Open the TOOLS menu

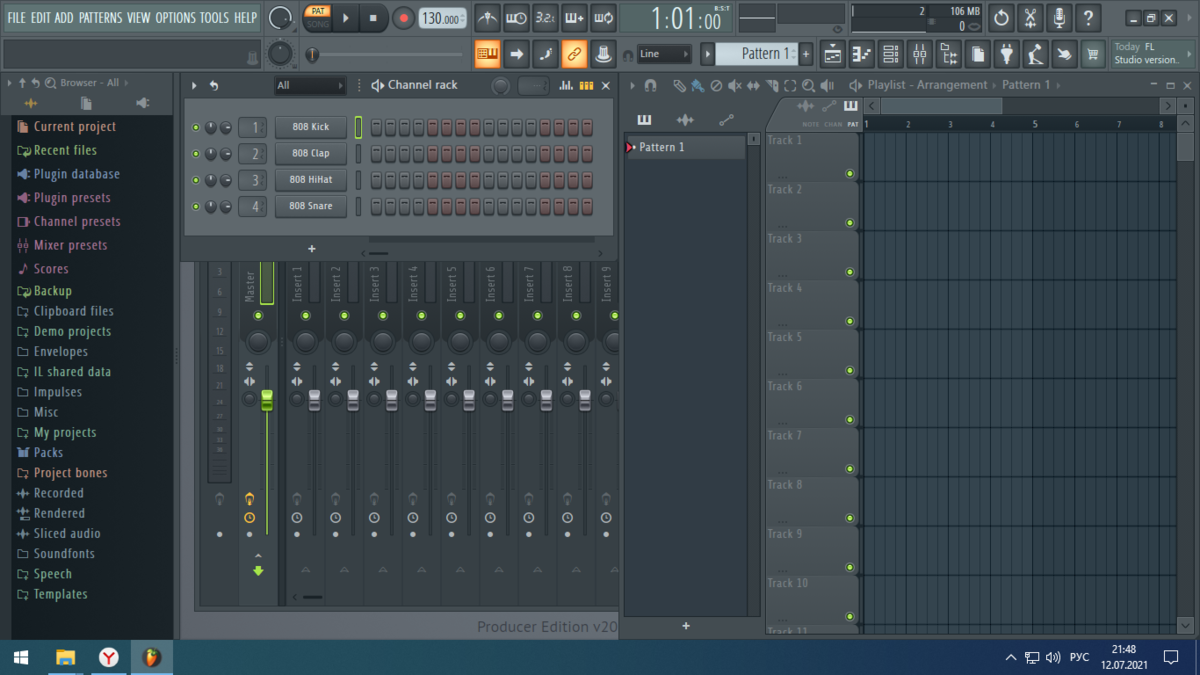pos(214,18)
